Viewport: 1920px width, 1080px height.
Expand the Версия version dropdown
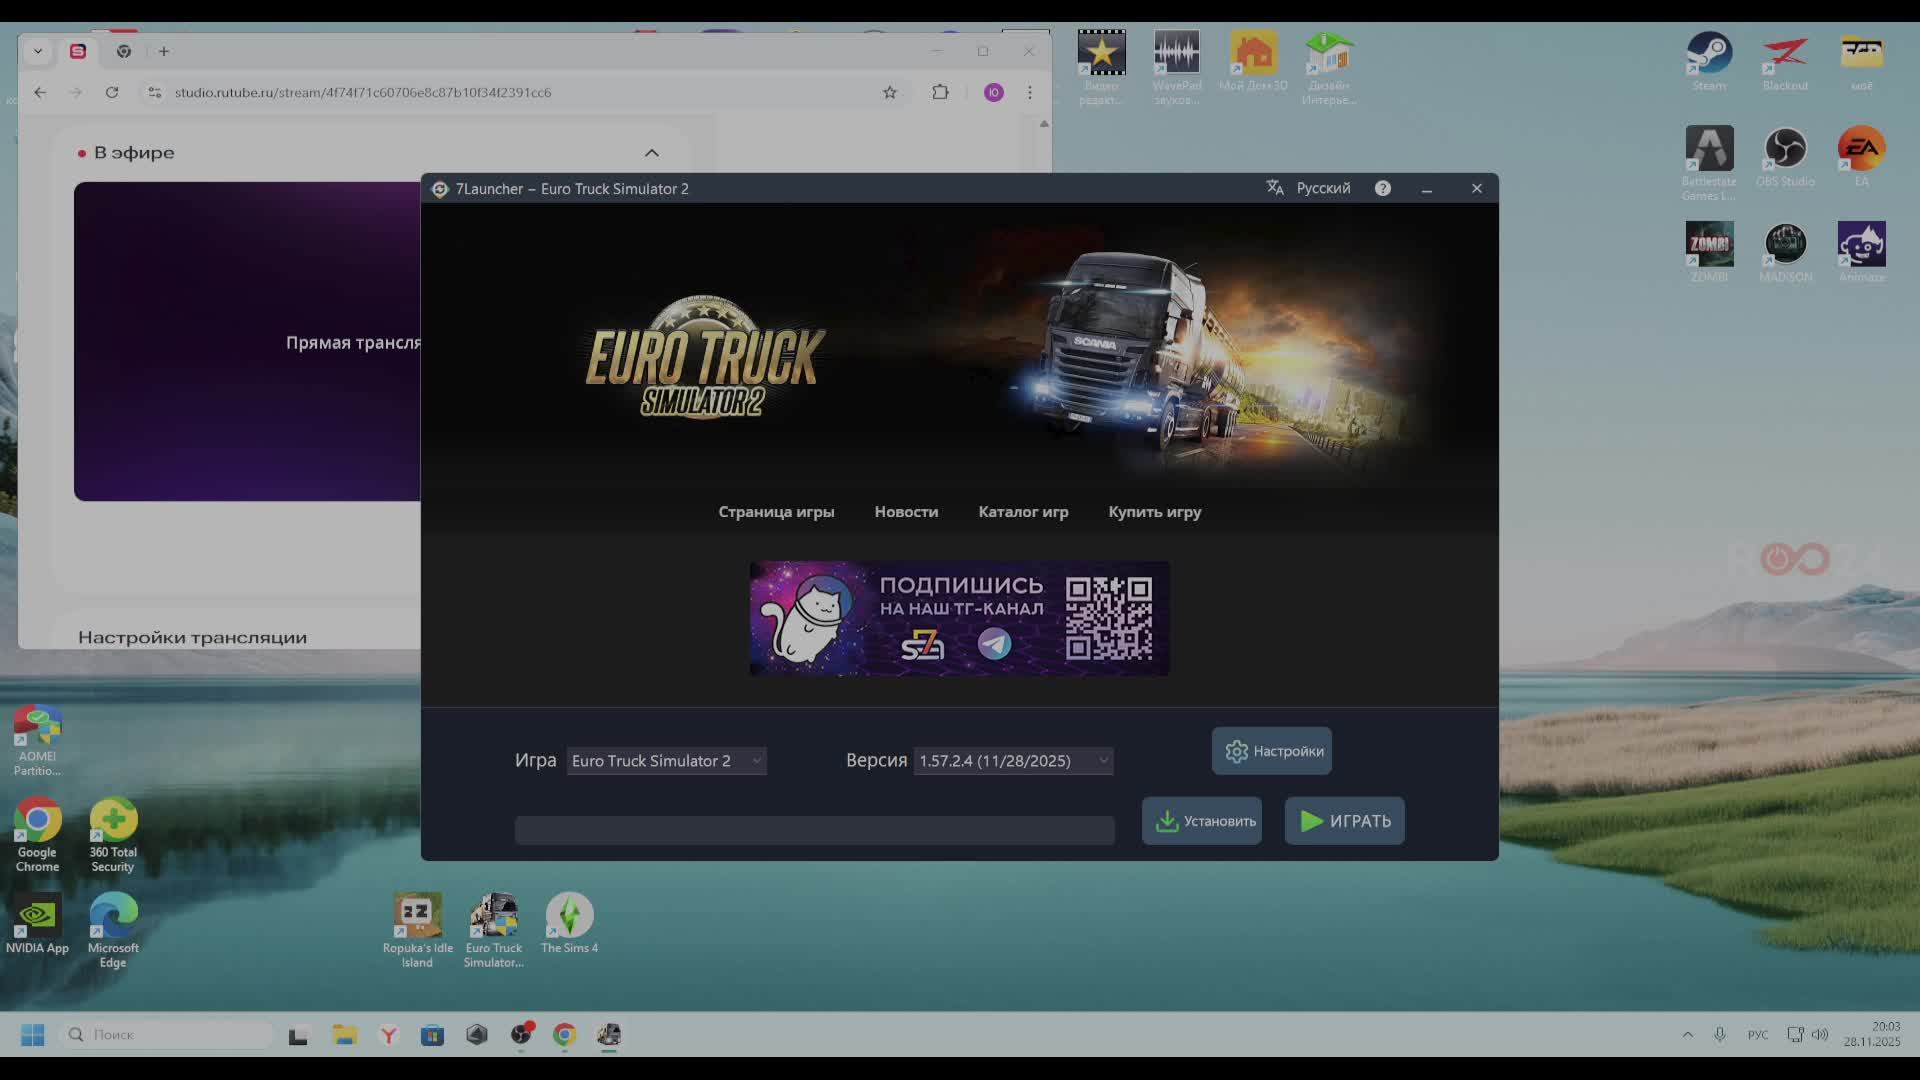tap(1012, 761)
